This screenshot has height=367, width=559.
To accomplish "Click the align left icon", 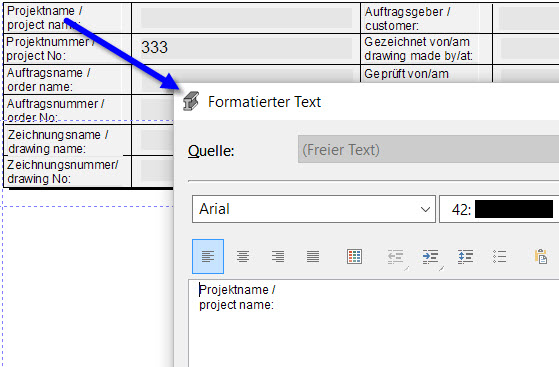I will pyautogui.click(x=208, y=256).
